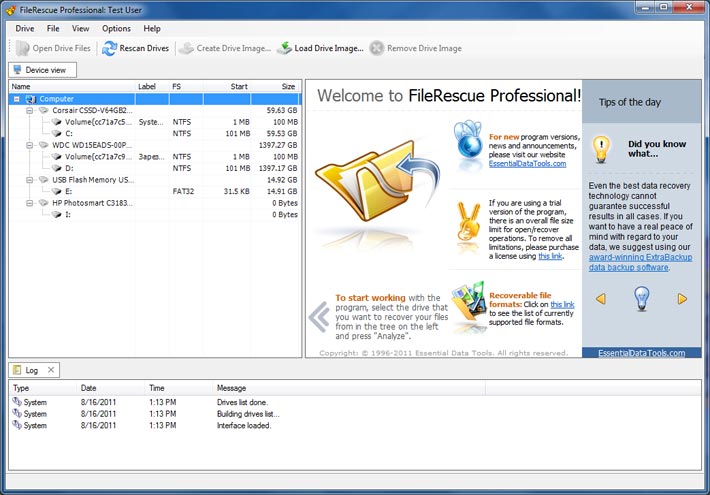Click the HP Photosmart C3183 device icon
Screen dimensions: 710x495
coord(43,203)
